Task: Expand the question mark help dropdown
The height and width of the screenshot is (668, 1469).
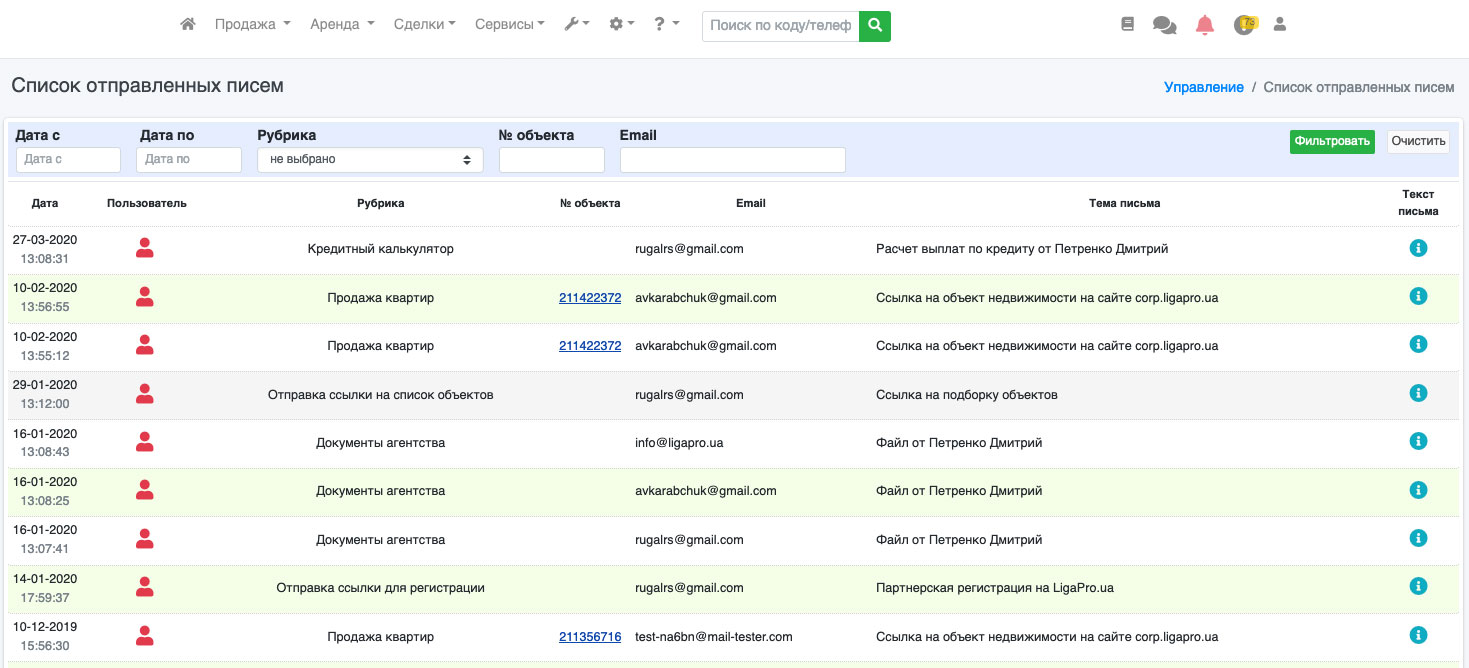Action: [666, 24]
